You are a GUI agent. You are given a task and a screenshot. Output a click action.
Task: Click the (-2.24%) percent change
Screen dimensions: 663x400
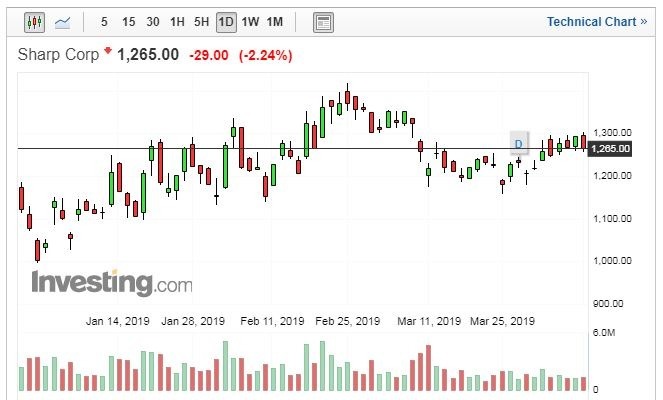(x=266, y=55)
